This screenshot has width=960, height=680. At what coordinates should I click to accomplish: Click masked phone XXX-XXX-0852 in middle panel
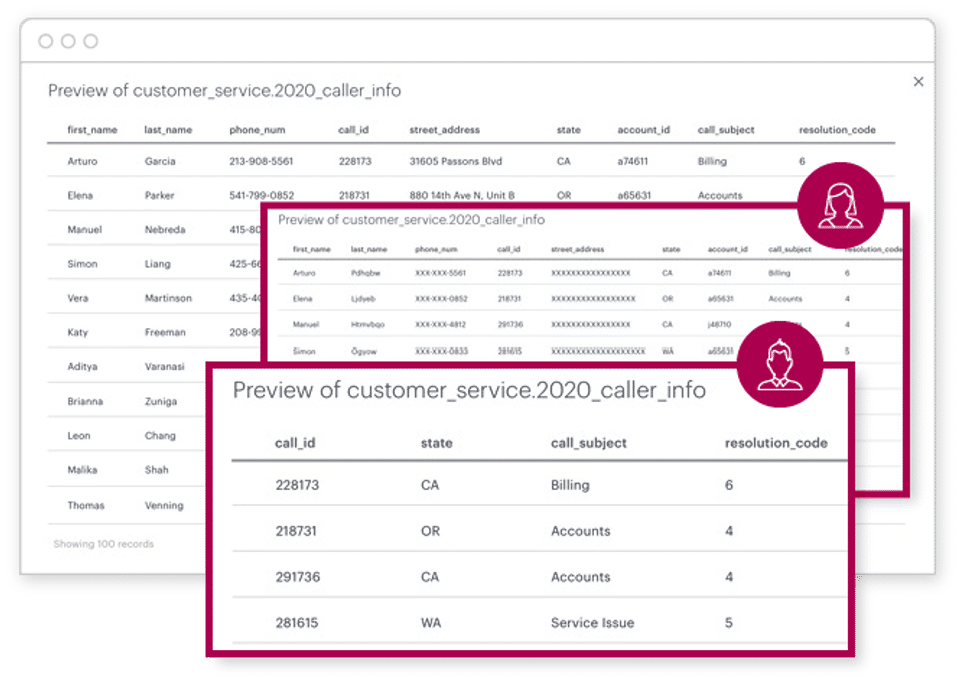(441, 299)
